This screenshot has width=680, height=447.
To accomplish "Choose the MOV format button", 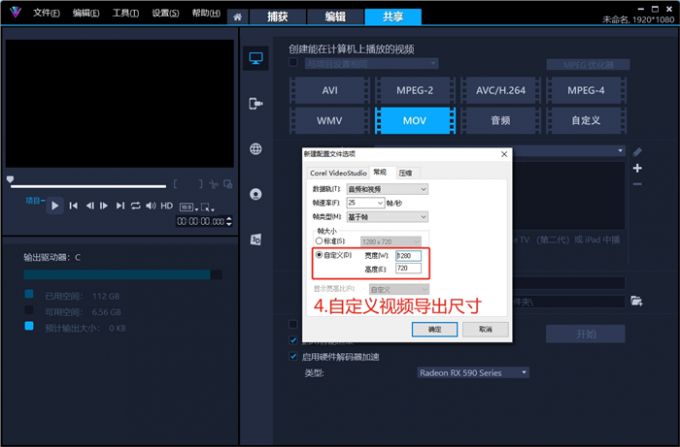I will click(x=415, y=121).
